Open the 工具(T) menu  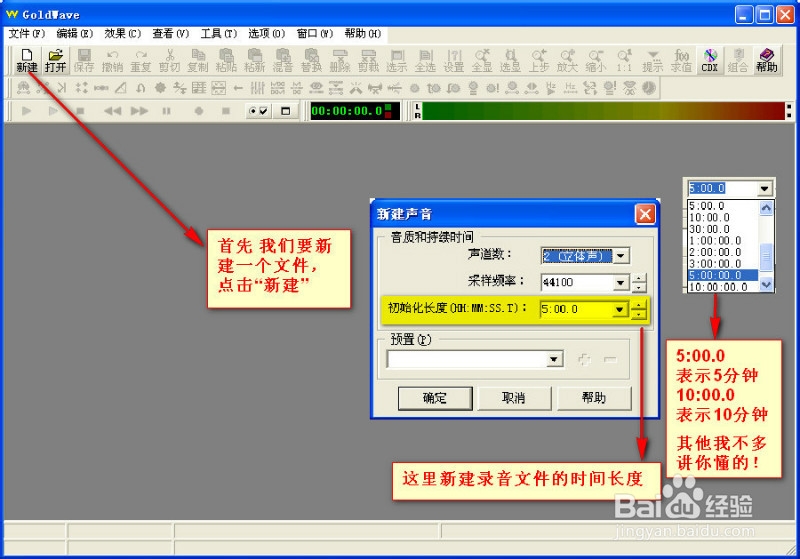[x=218, y=34]
